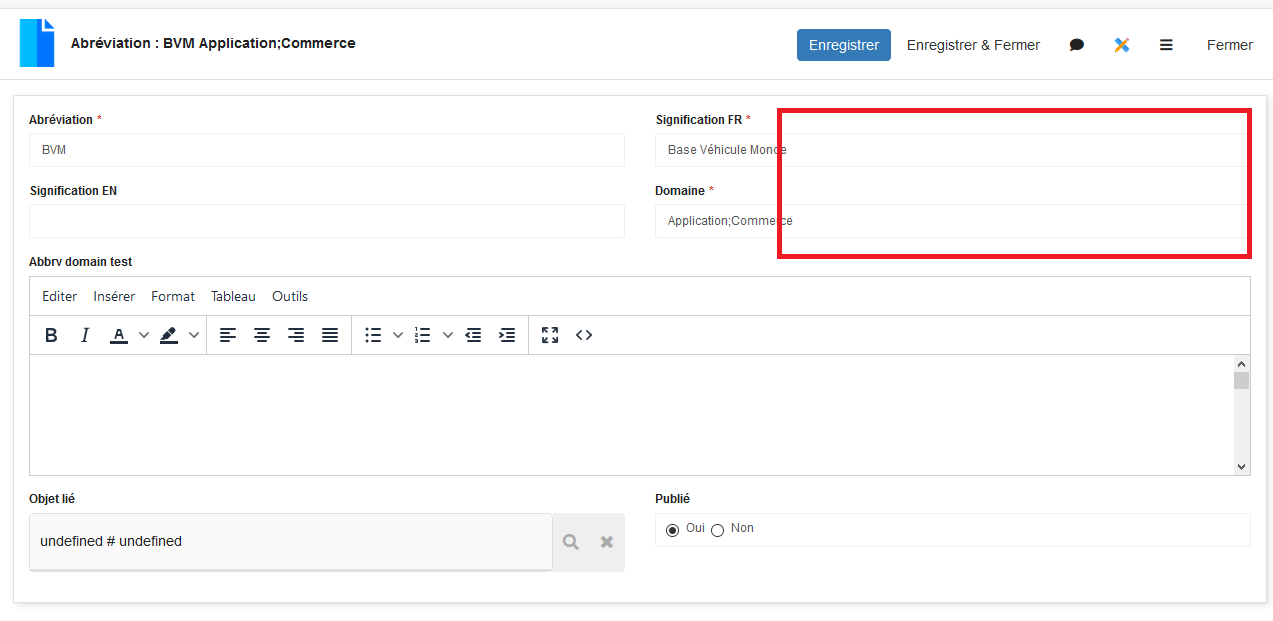1273x621 pixels.
Task: Open the Insérer menu
Action: (x=114, y=296)
